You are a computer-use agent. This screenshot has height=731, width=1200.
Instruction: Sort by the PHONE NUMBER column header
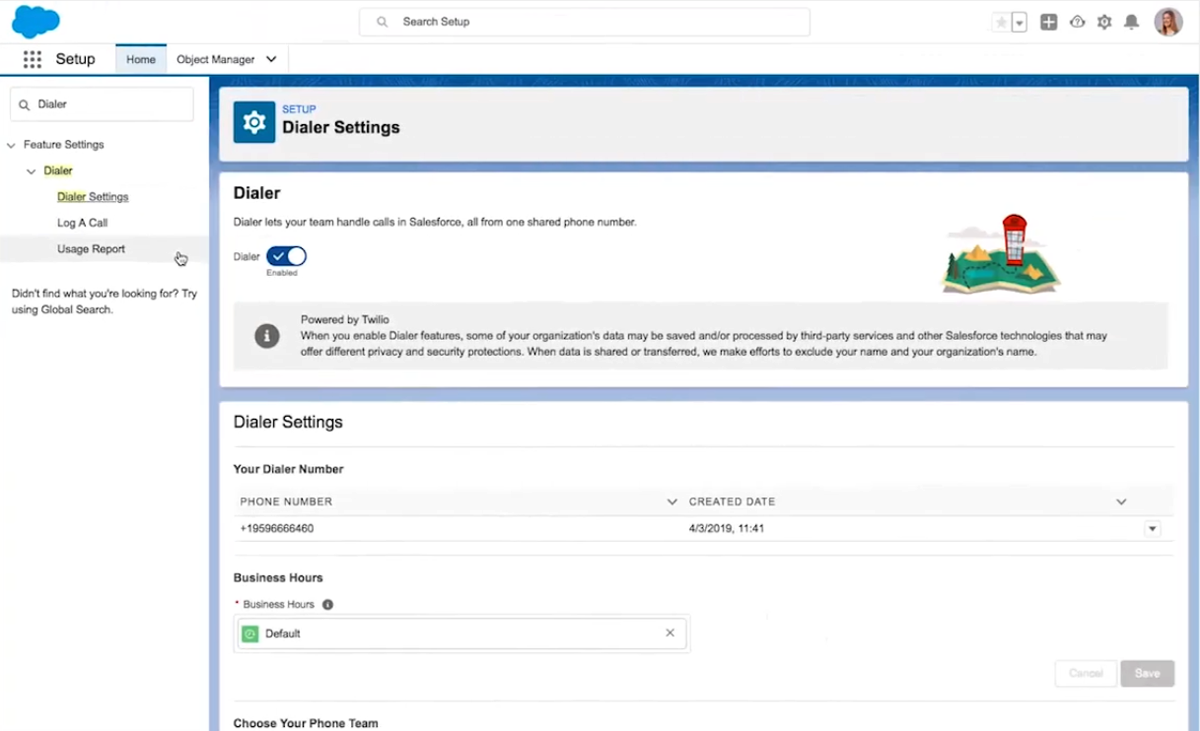point(286,501)
